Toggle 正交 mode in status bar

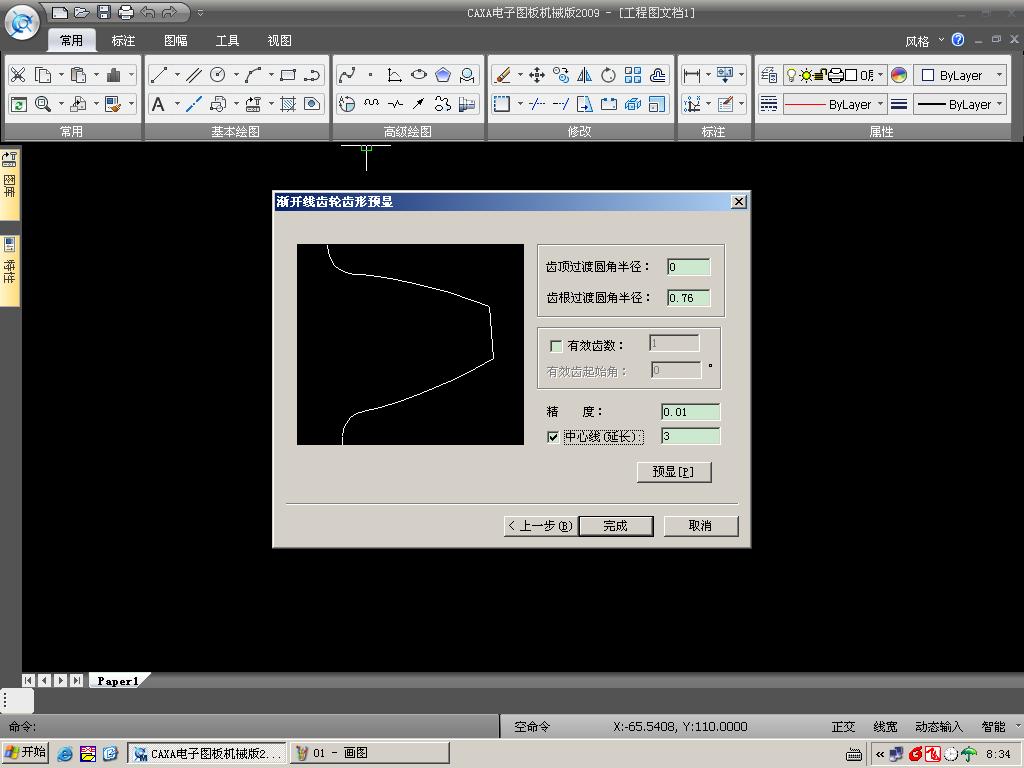(x=843, y=726)
